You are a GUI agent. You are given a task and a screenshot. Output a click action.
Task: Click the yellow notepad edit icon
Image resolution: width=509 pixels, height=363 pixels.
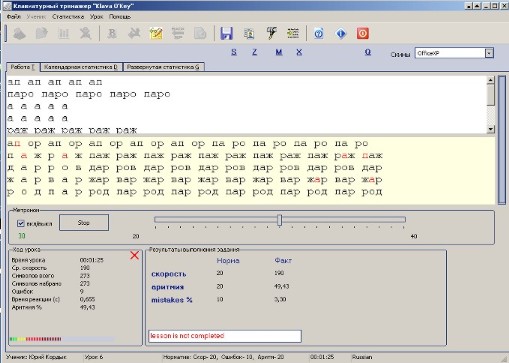click(156, 33)
